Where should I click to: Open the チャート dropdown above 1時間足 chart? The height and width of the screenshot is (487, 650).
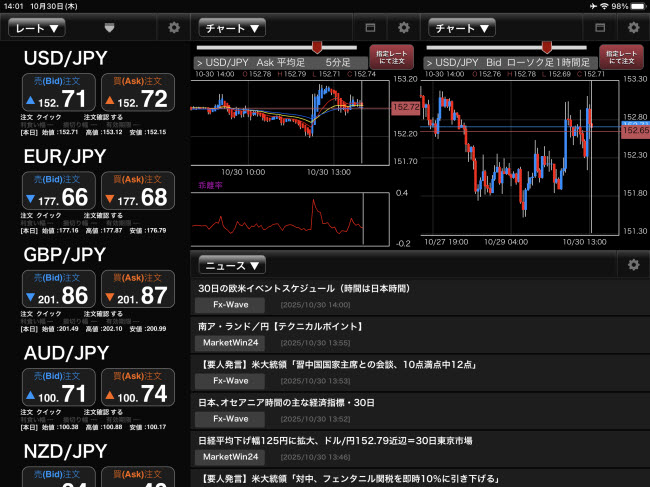pyautogui.click(x=462, y=28)
